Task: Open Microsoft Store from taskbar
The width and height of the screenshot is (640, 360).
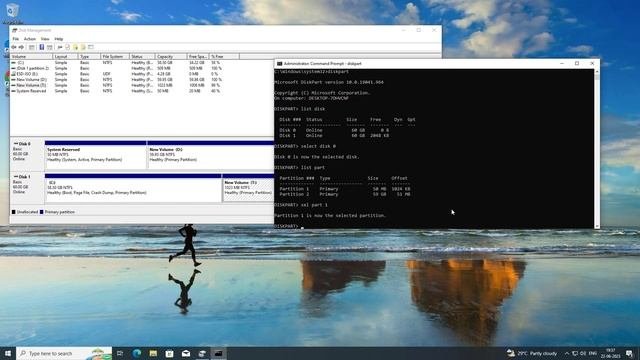Action: tap(169, 353)
